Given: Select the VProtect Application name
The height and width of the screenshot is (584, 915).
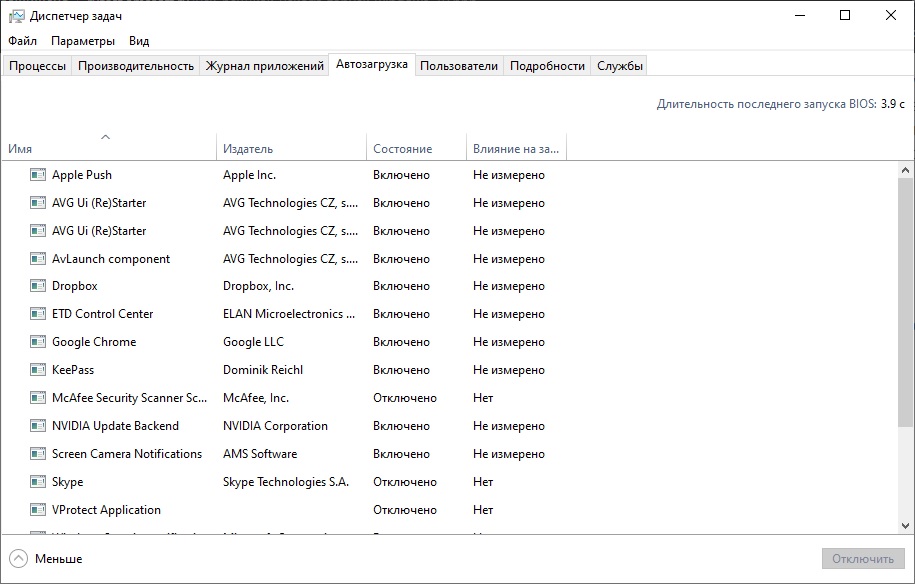Looking at the screenshot, I should coord(106,510).
